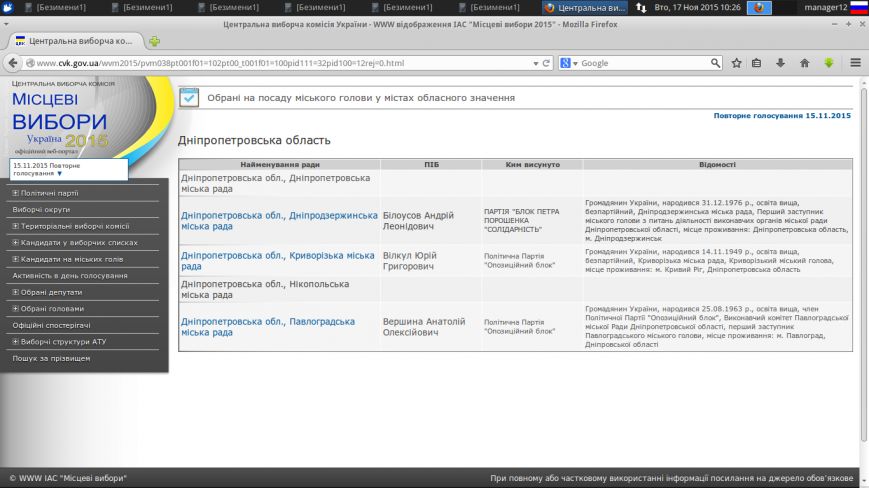Open the bookmarks list icon
The width and height of the screenshot is (869, 488).
(756, 63)
